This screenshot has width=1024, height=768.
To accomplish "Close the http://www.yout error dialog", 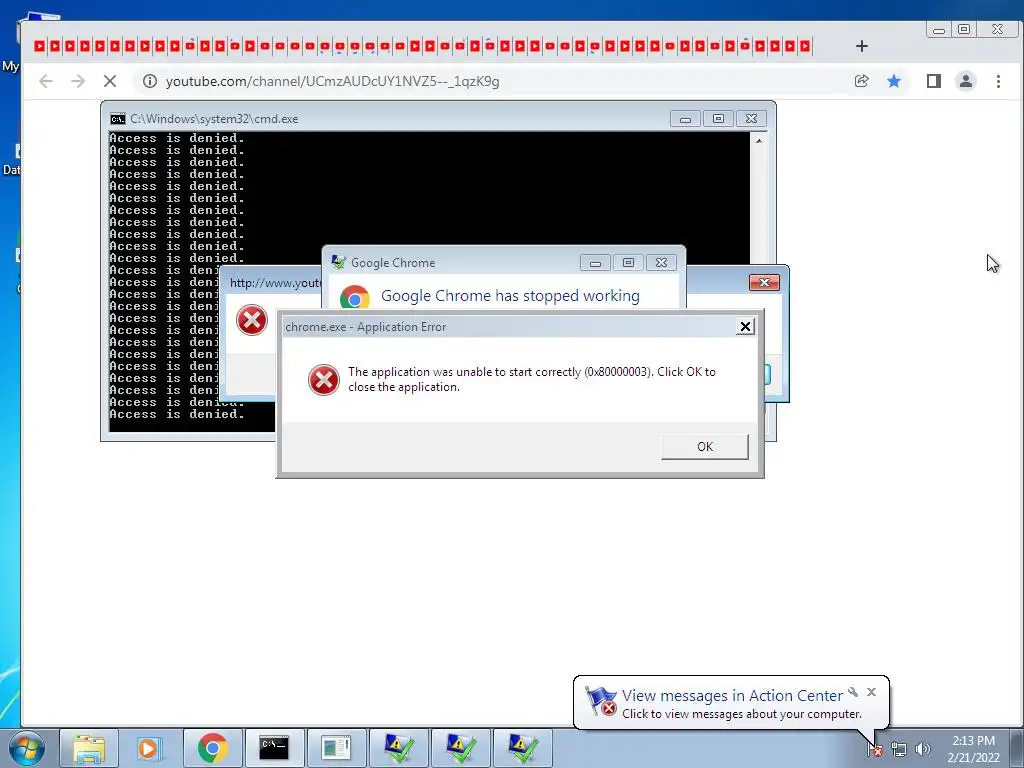I will (x=764, y=282).
